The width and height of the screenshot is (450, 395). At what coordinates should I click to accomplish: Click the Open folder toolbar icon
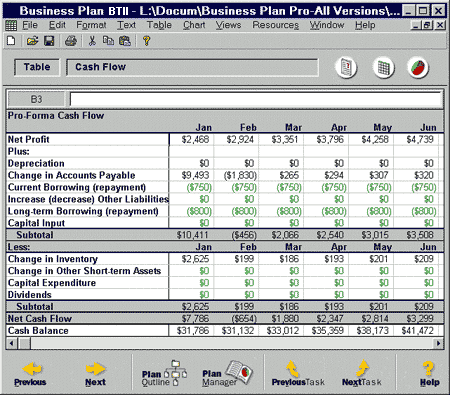point(32,41)
